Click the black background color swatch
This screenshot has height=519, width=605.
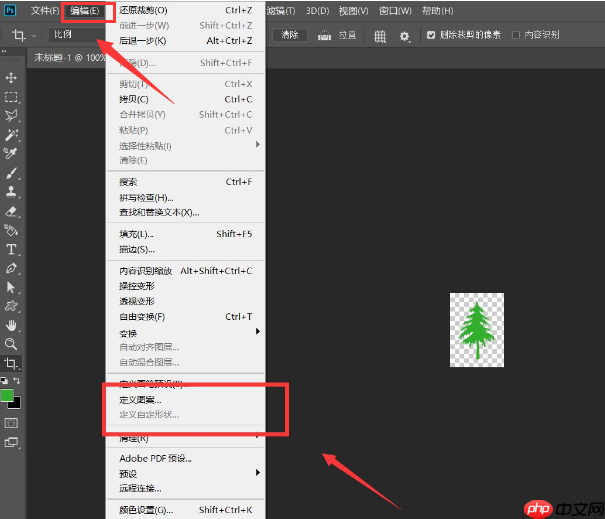(17, 404)
